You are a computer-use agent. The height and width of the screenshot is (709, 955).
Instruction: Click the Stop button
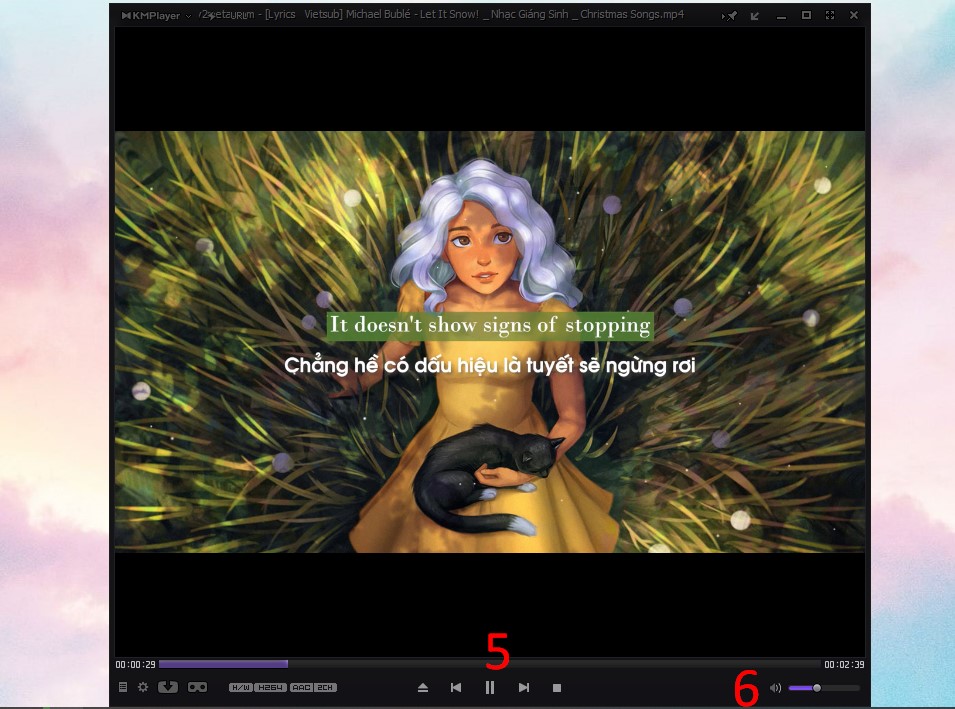click(557, 688)
